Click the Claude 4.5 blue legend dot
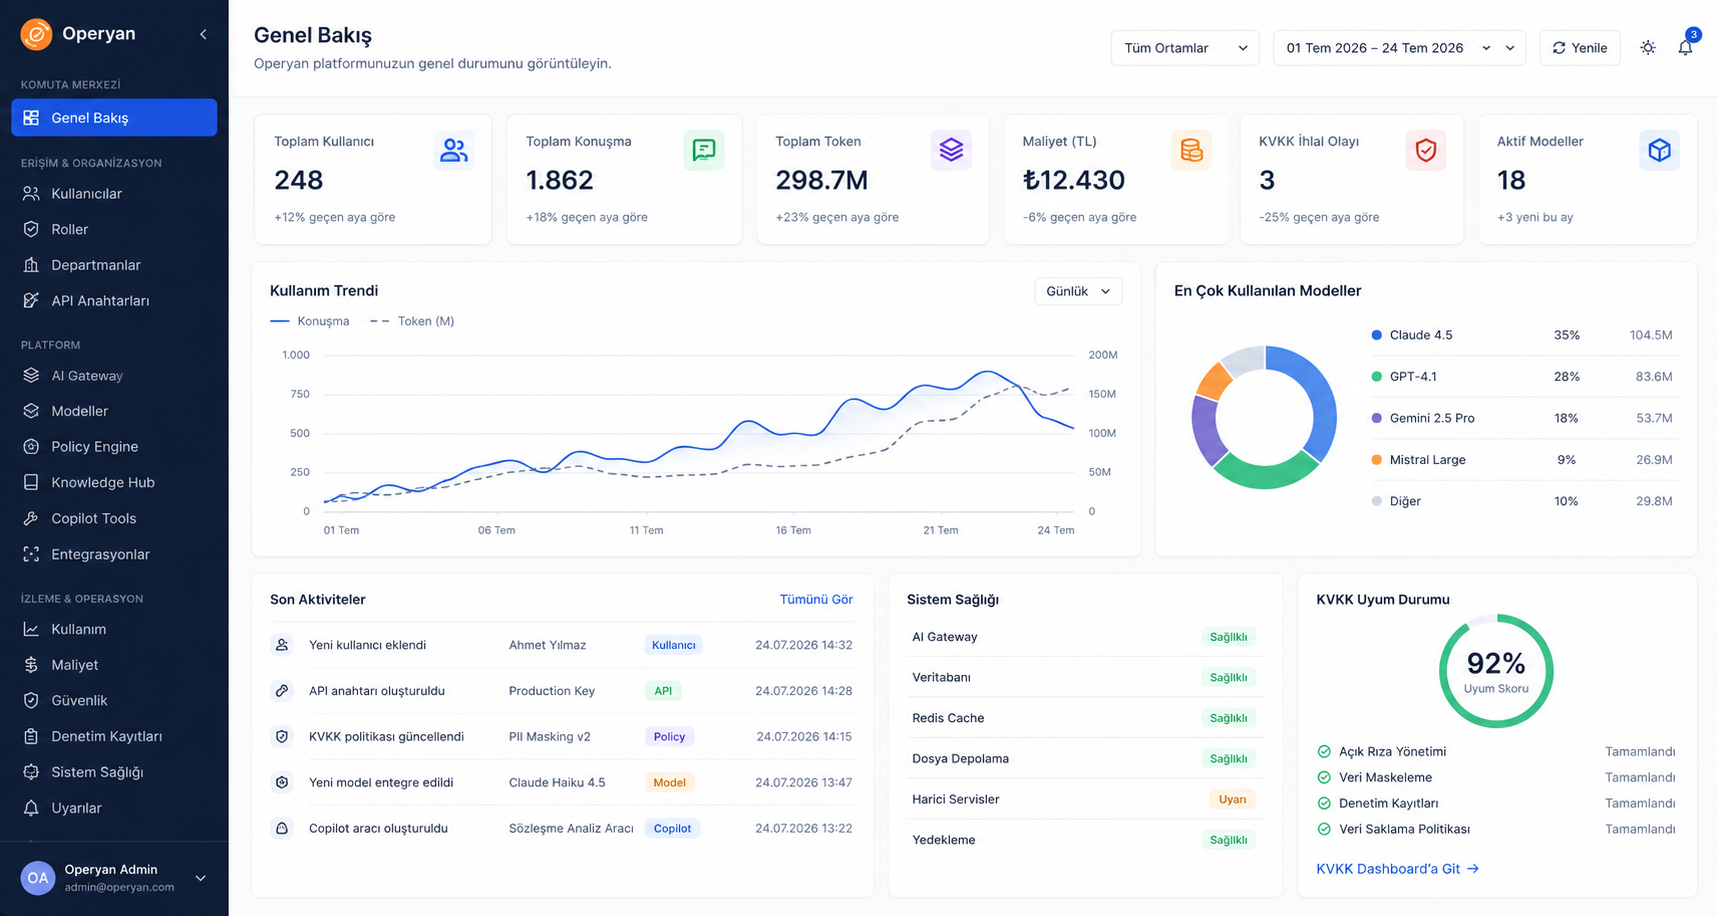Screen dimensions: 1717x916 tap(1377, 335)
